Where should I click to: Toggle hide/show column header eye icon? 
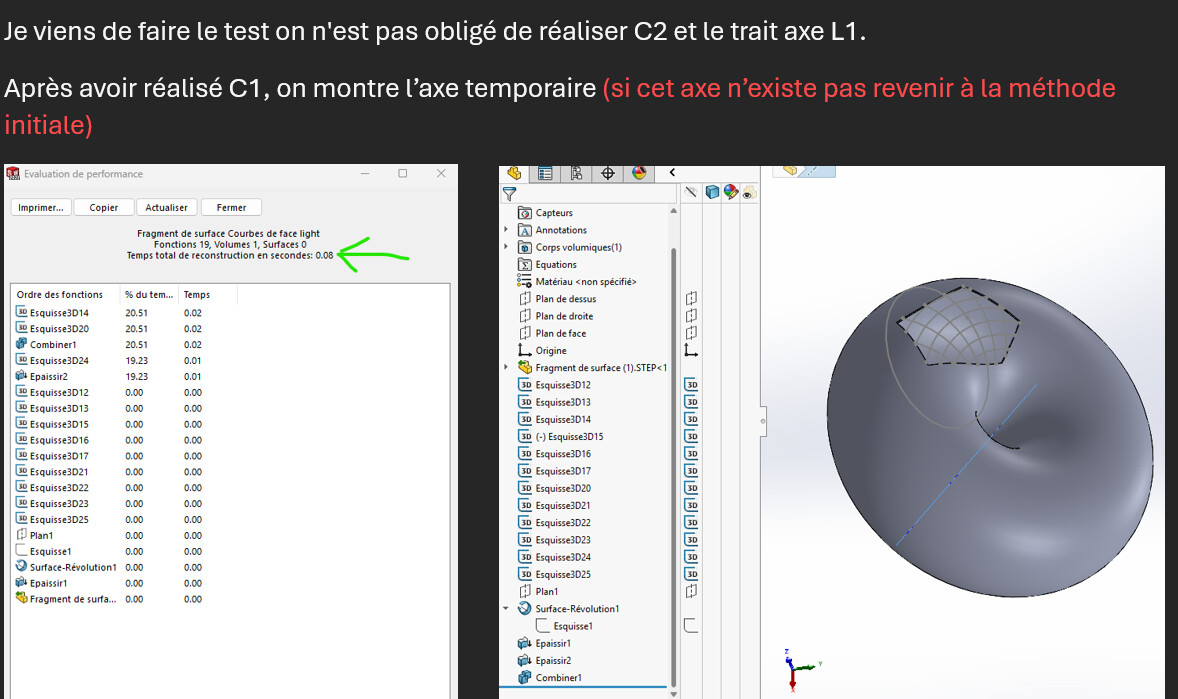point(691,192)
